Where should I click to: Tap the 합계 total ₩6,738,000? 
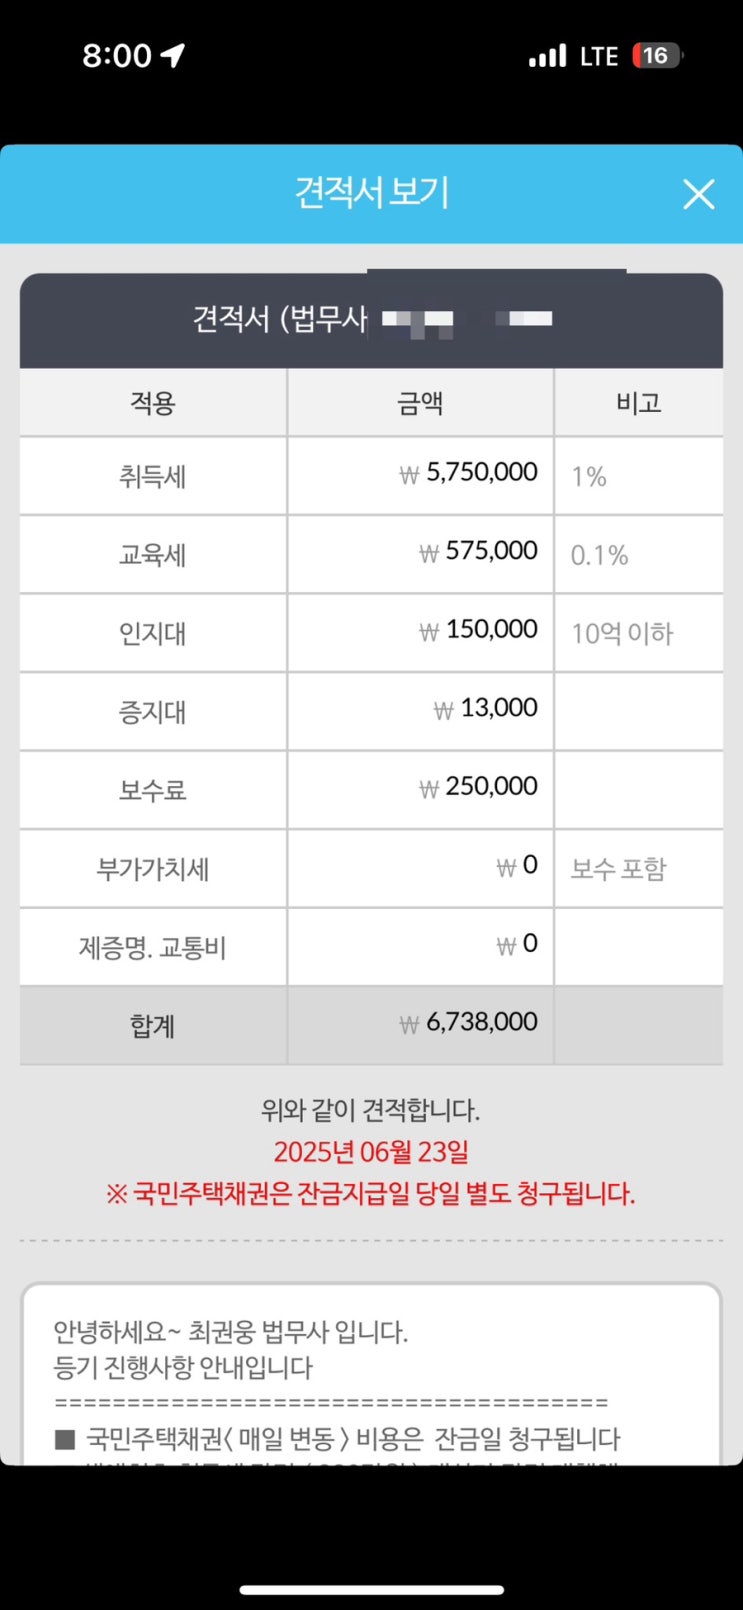point(468,1023)
